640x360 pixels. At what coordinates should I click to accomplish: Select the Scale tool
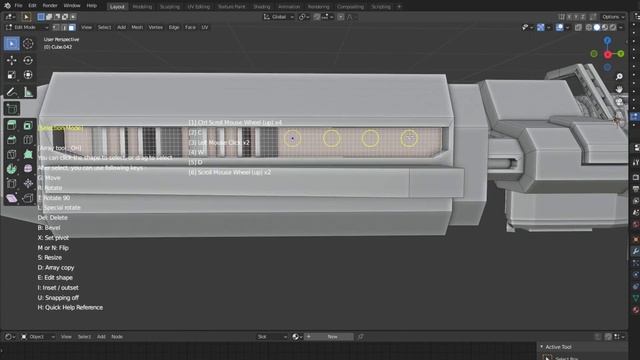click(x=11, y=75)
